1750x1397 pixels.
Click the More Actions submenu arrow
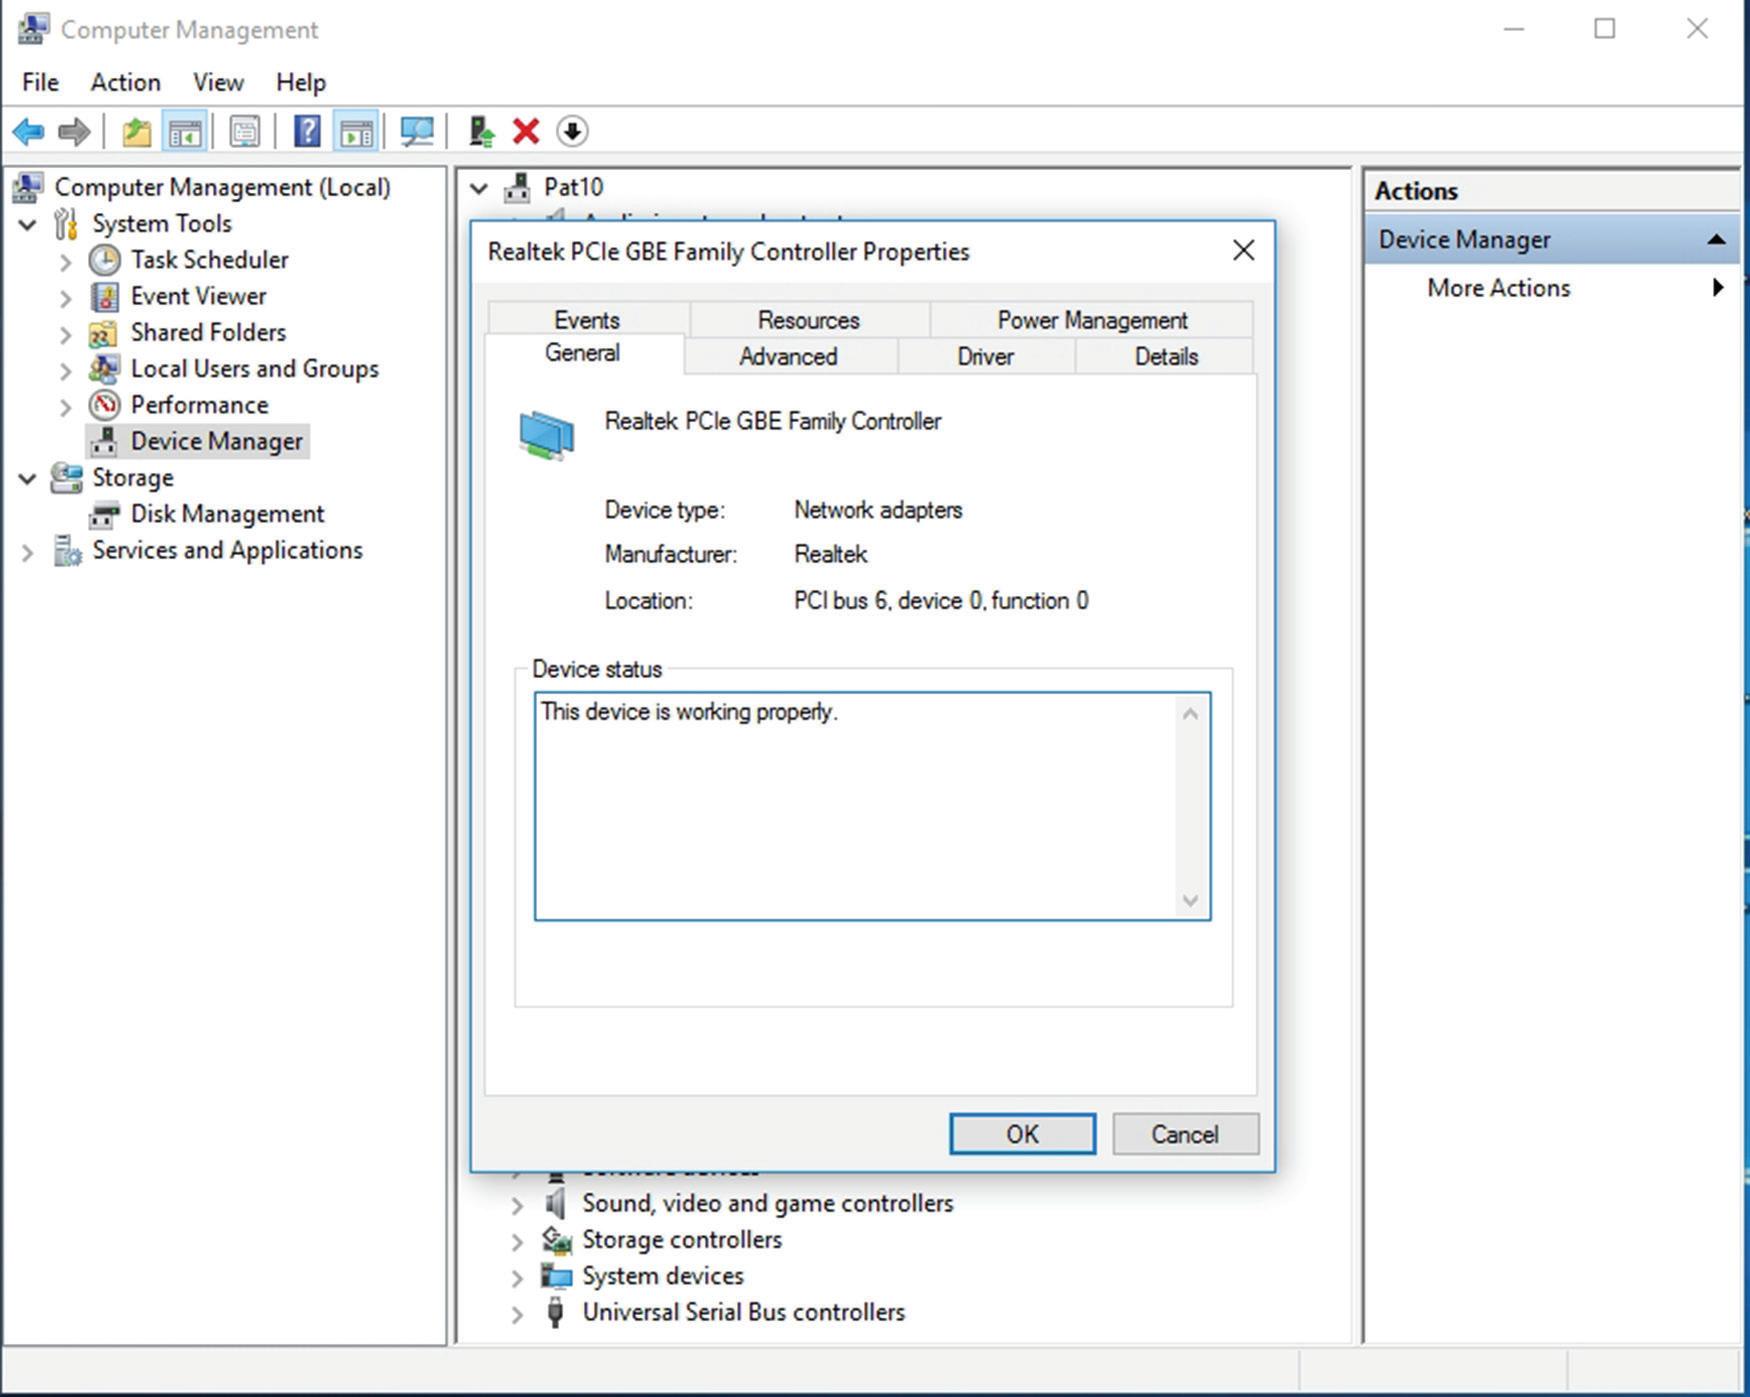[1717, 288]
